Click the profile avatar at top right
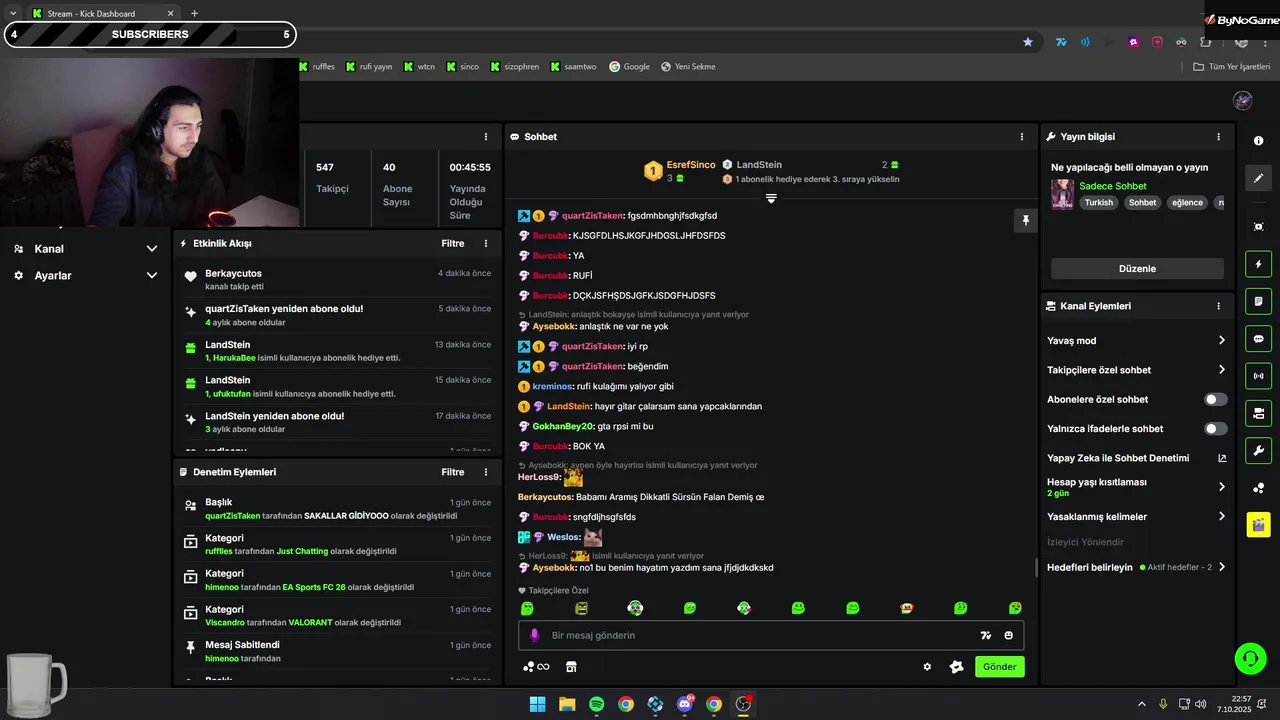The image size is (1280, 720). pos(1242,100)
